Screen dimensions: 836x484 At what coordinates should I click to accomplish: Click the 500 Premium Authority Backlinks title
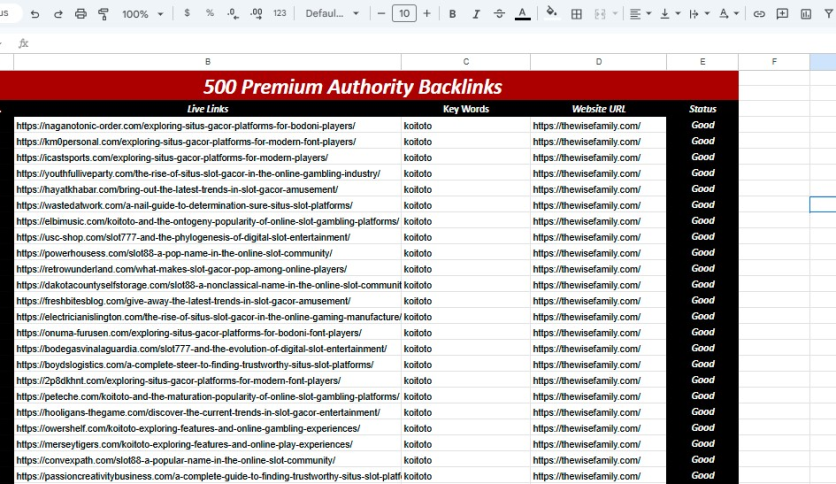[352, 86]
